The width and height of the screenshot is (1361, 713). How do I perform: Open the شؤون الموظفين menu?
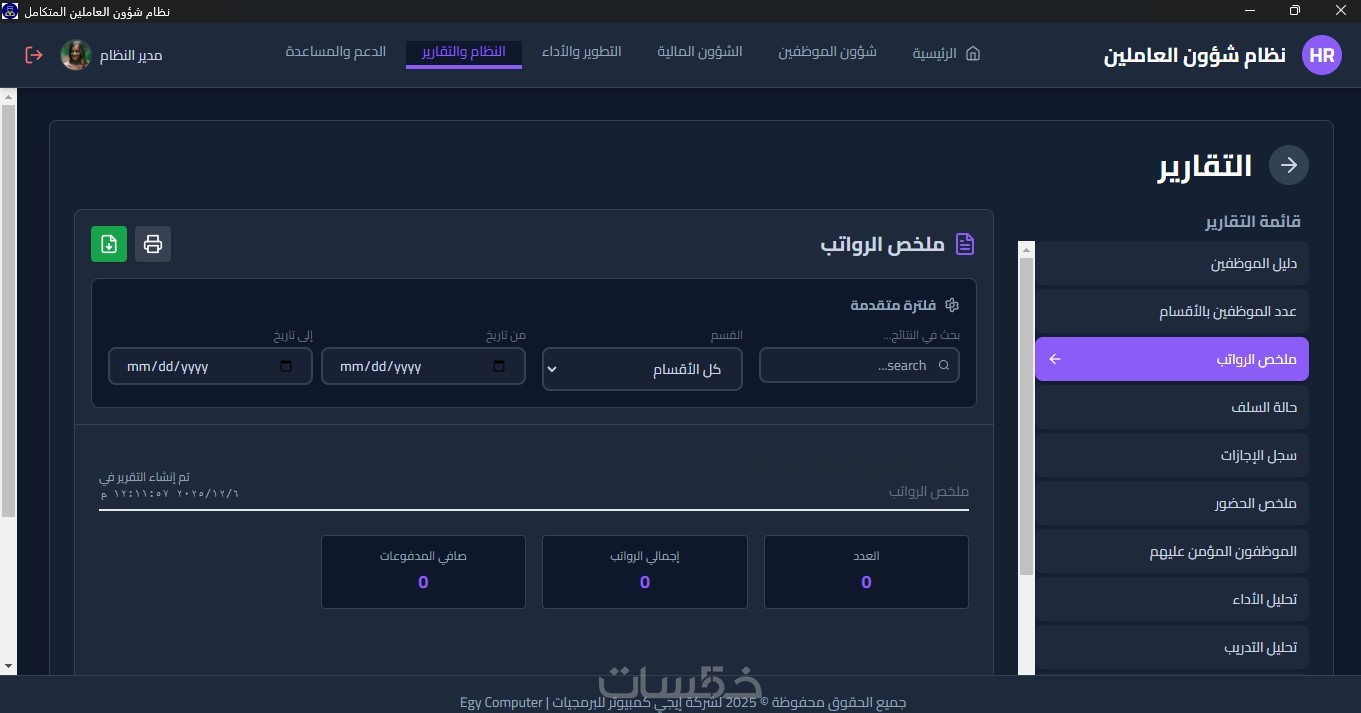(x=828, y=52)
